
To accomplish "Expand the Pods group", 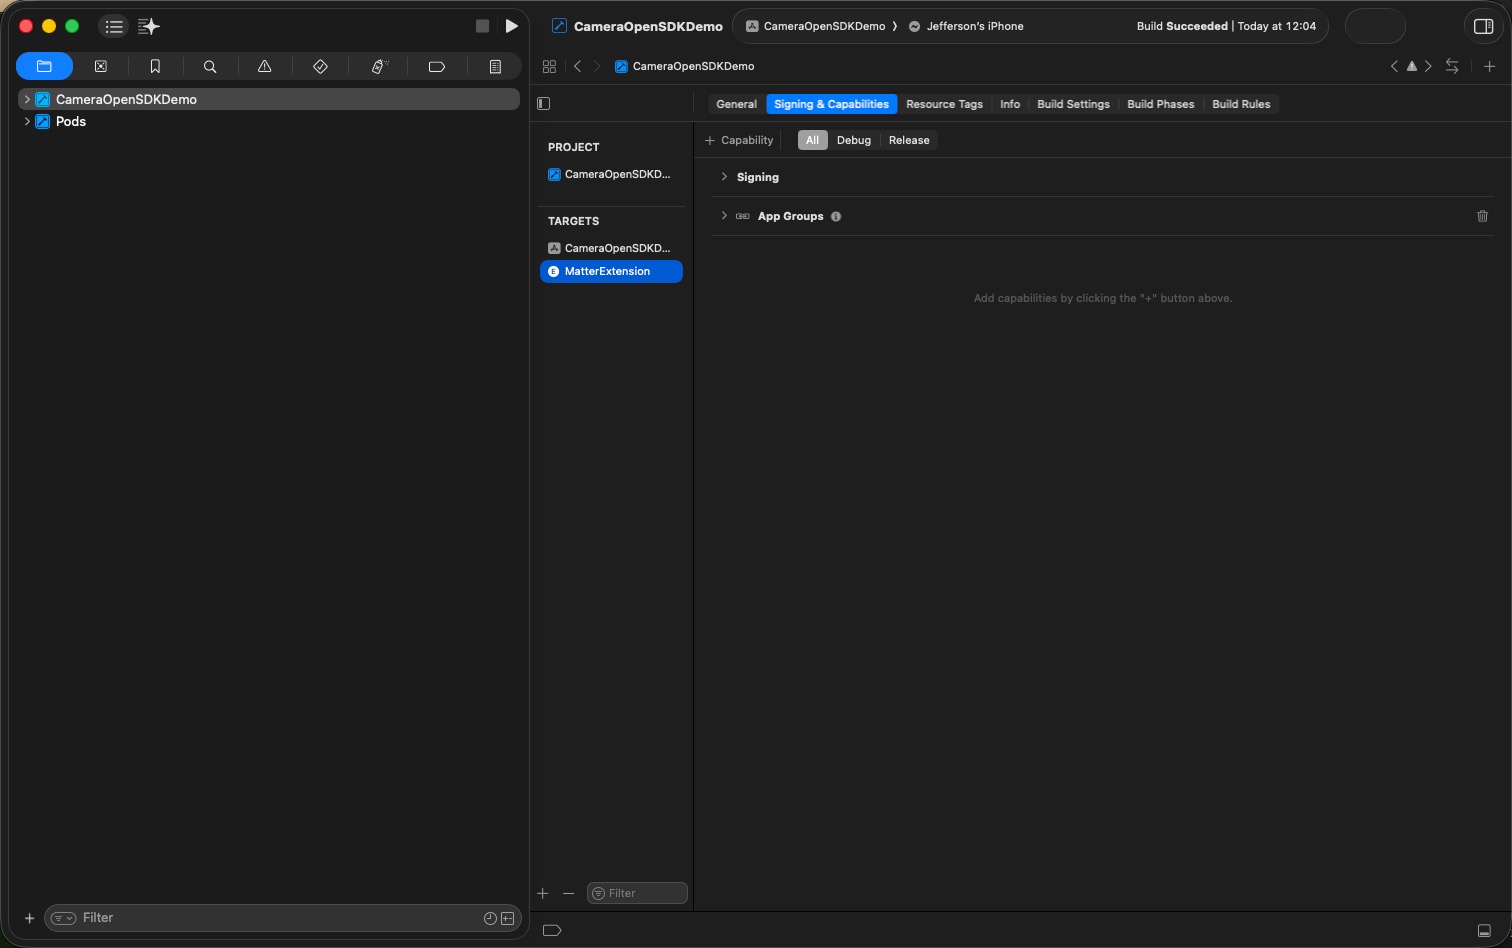I will [27, 121].
